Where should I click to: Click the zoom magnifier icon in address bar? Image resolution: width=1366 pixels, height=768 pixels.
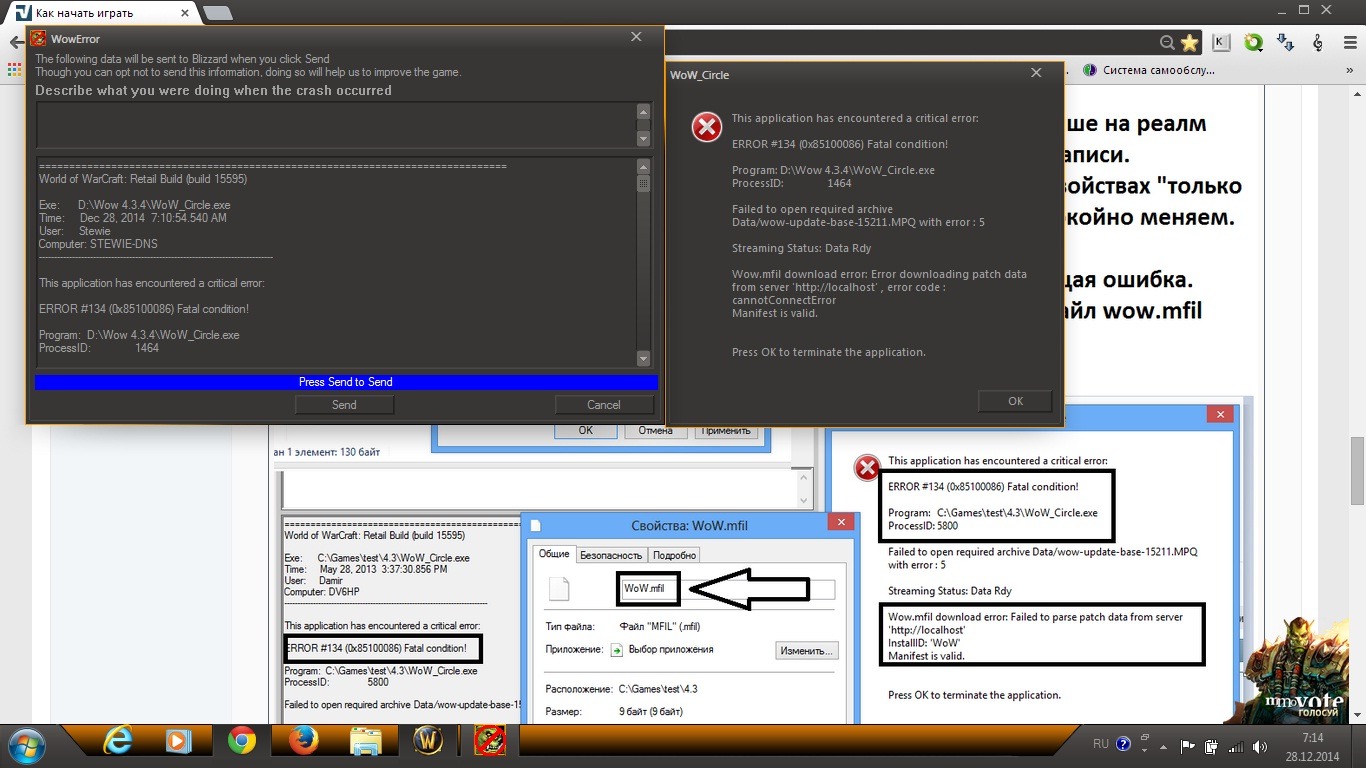1167,43
